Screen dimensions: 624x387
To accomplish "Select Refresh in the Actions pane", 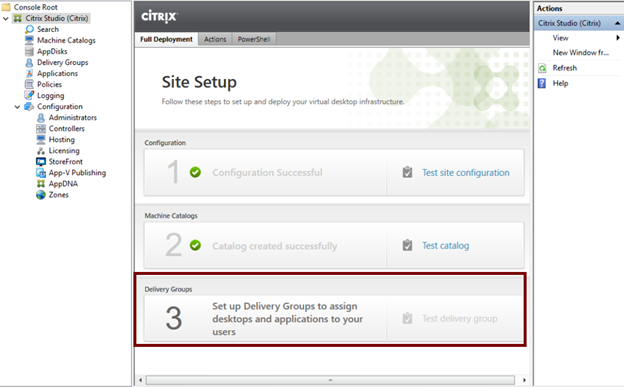I will tap(565, 68).
